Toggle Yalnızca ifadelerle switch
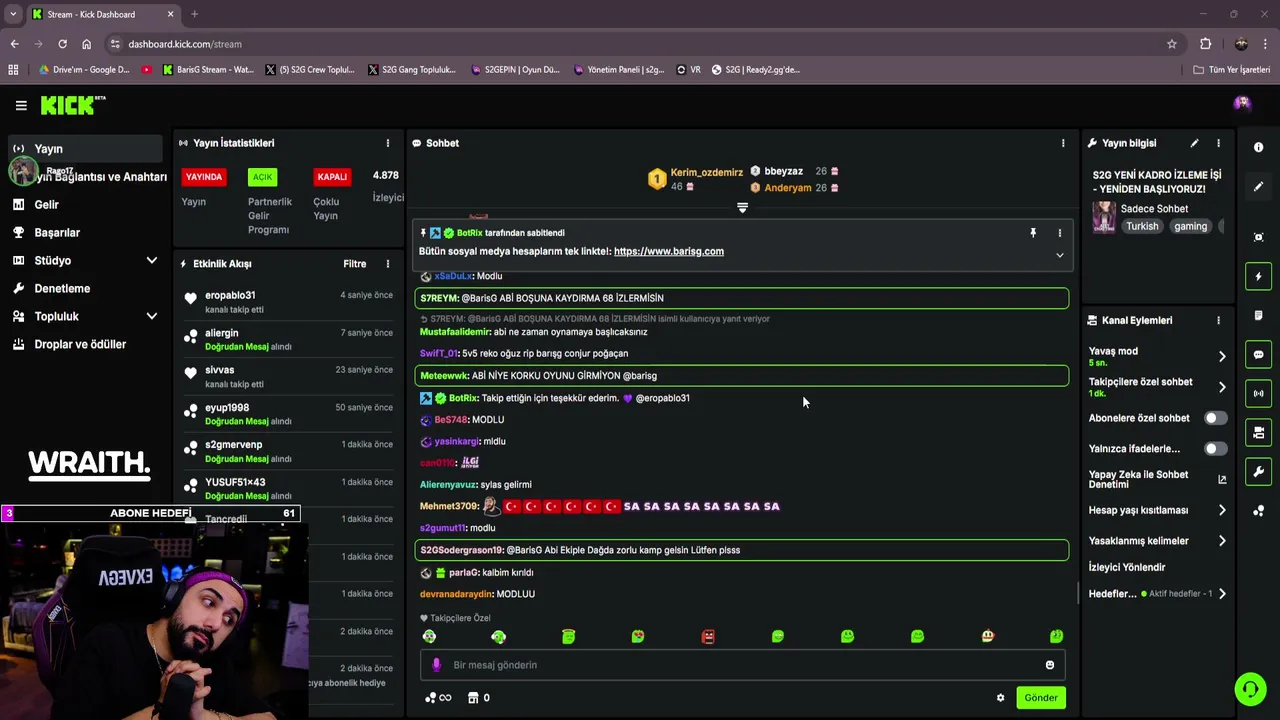The height and width of the screenshot is (720, 1280). 1215,449
